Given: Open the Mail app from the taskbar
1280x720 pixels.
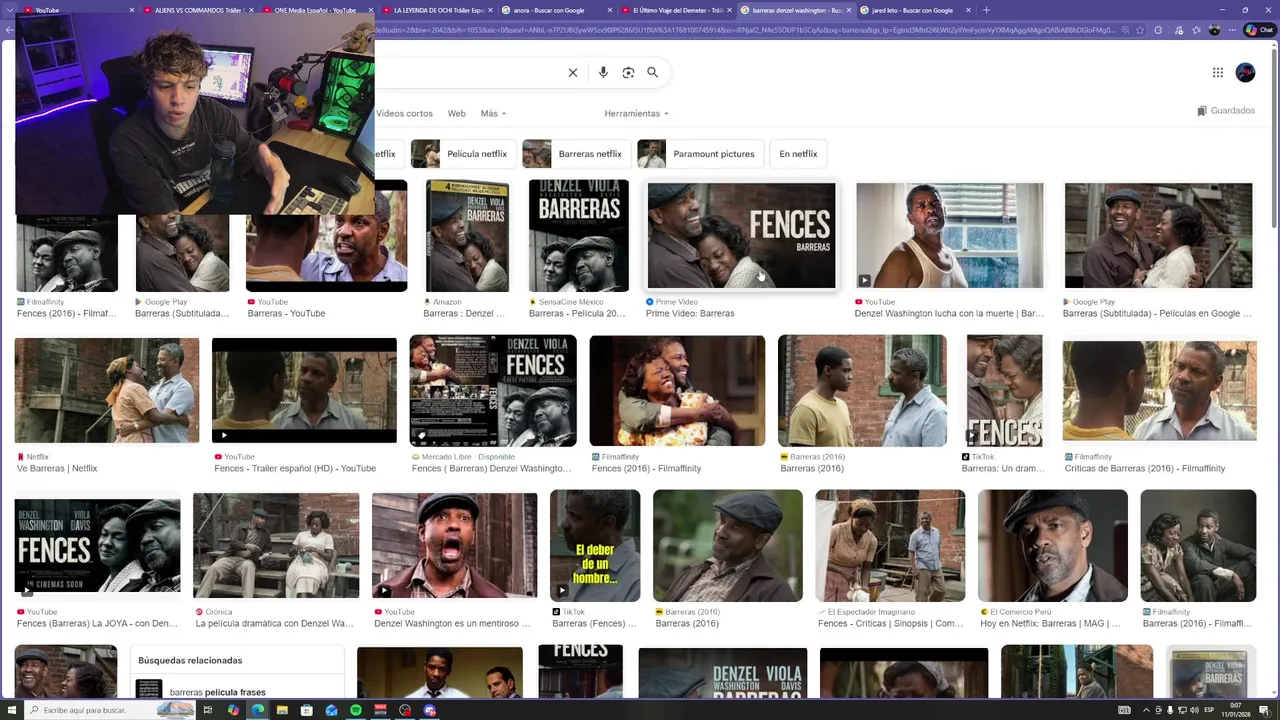Looking at the screenshot, I should (331, 710).
